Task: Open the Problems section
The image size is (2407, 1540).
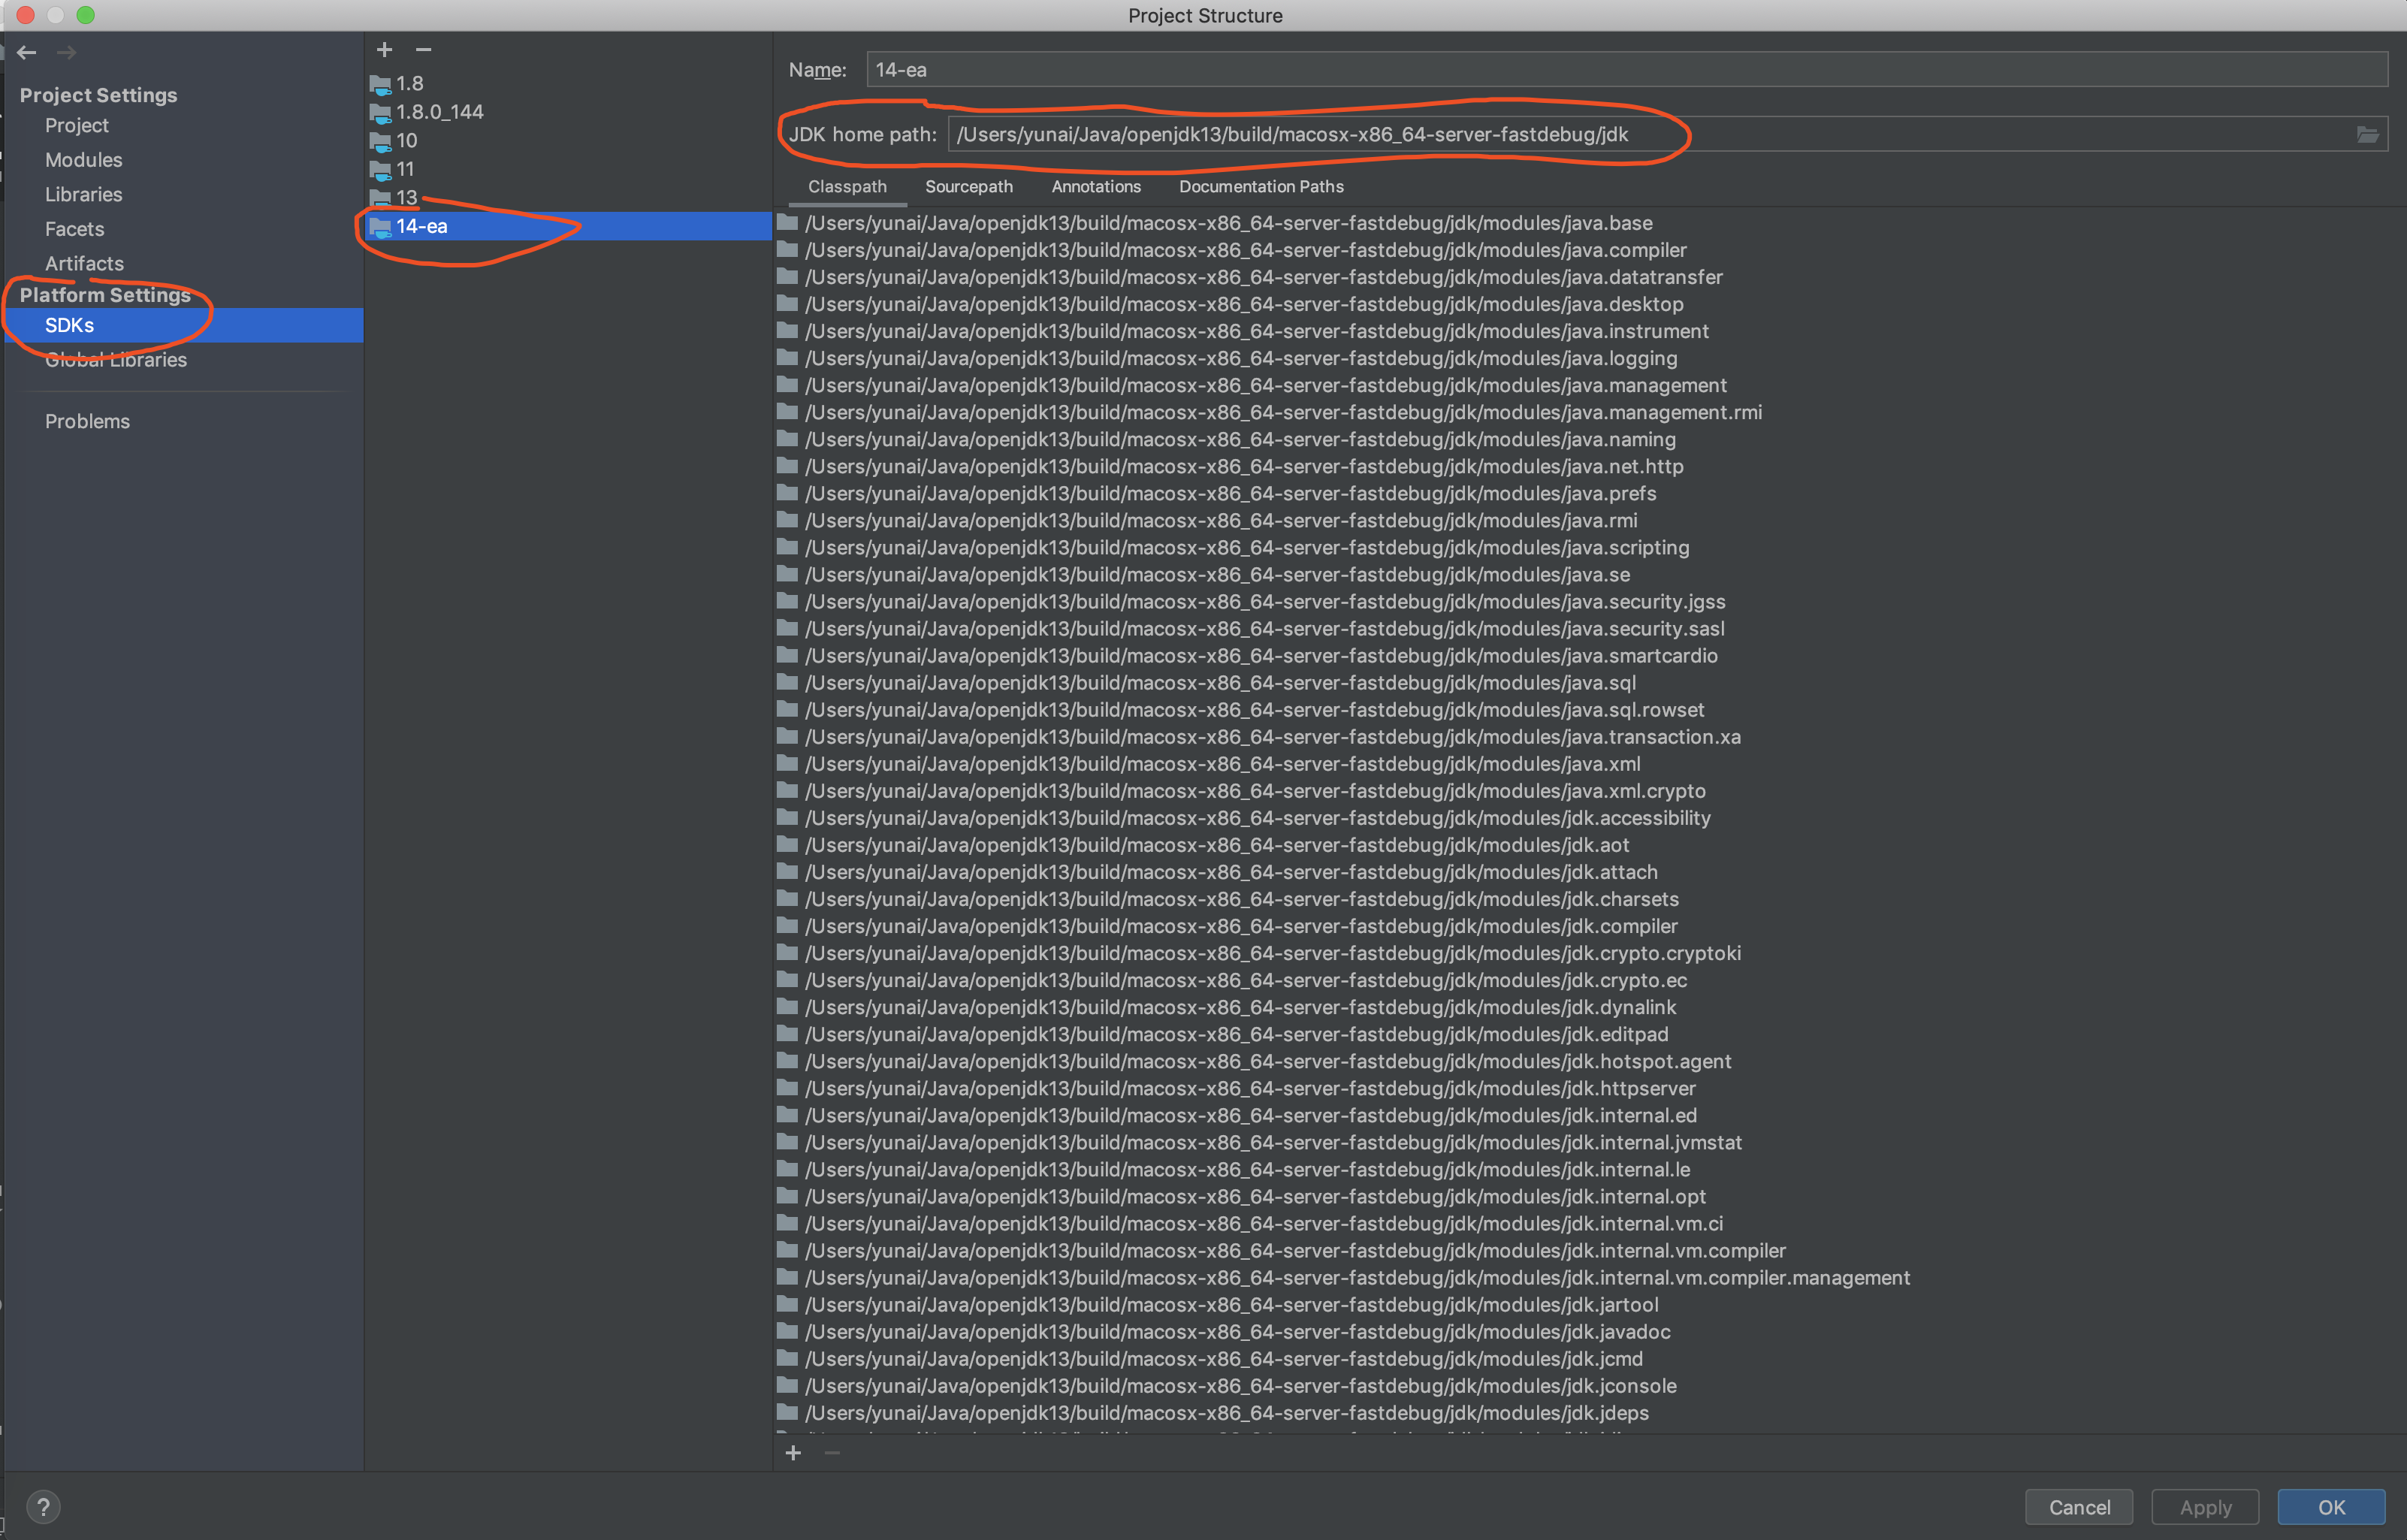Action: [x=87, y=421]
